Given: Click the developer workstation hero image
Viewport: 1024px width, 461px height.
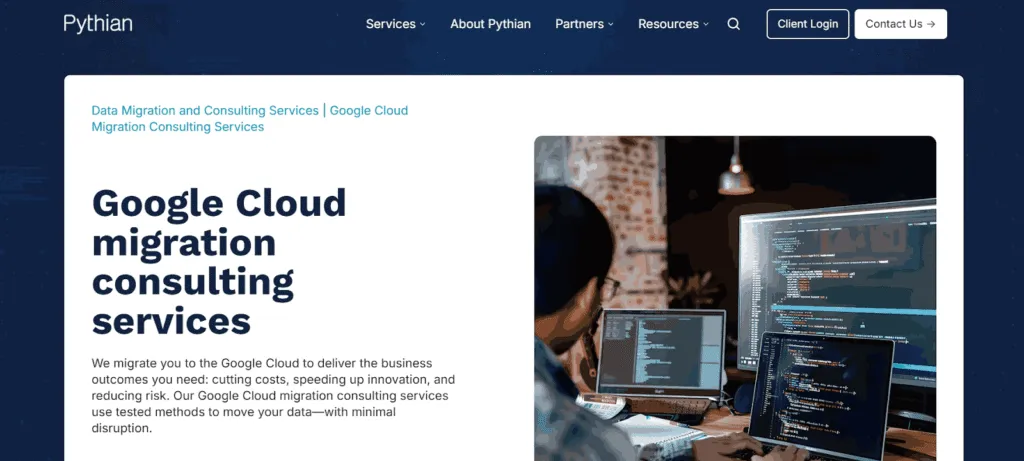Looking at the screenshot, I should coord(735,298).
